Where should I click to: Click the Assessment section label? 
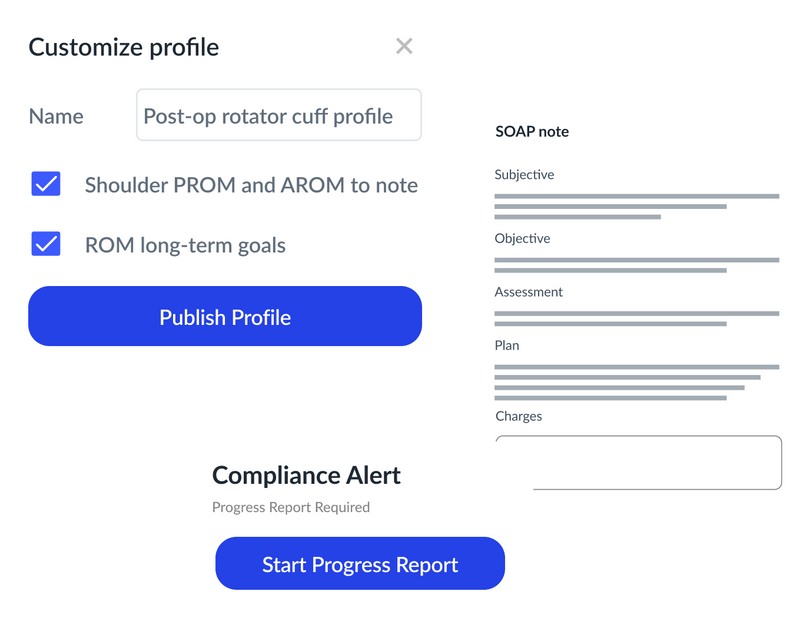tap(527, 291)
